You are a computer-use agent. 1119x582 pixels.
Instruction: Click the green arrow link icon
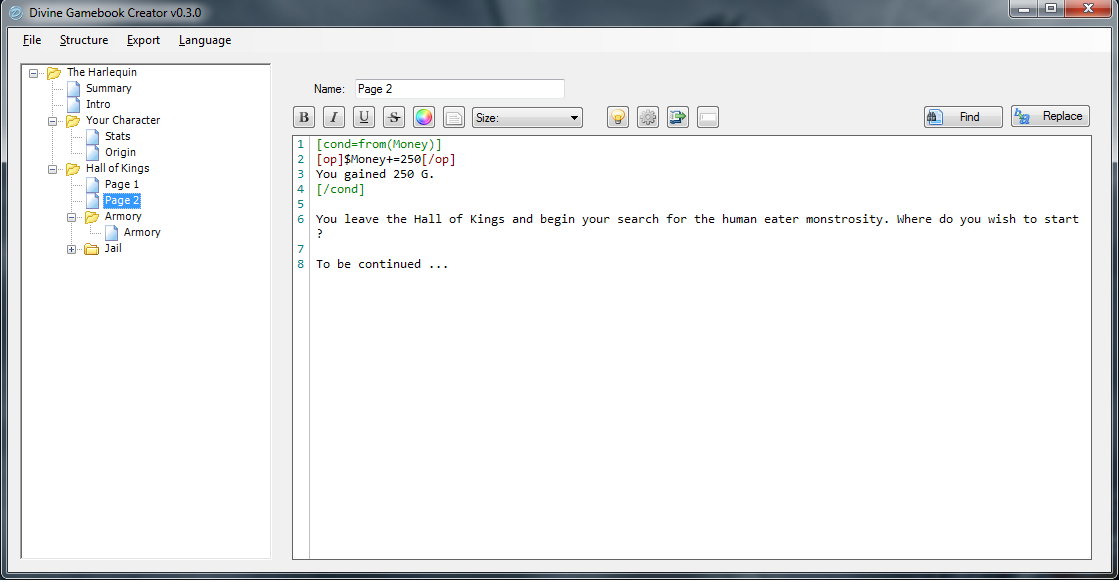coord(678,117)
